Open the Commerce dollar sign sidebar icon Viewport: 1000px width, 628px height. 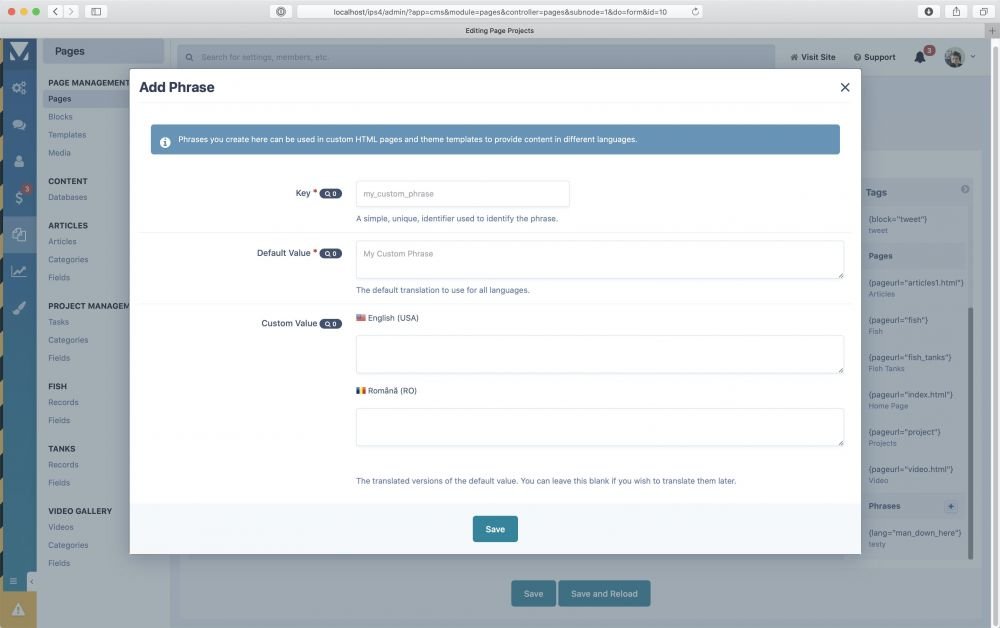(19, 197)
